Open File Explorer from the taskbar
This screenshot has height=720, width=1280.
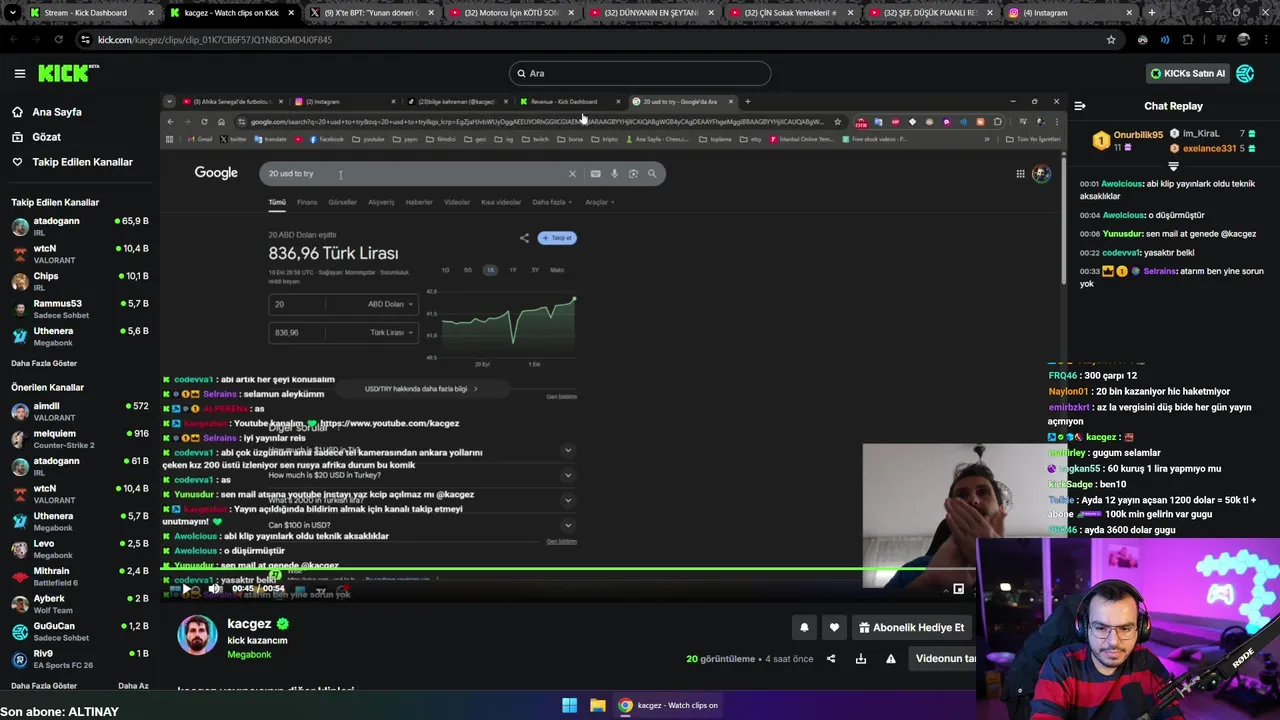pyautogui.click(x=597, y=705)
